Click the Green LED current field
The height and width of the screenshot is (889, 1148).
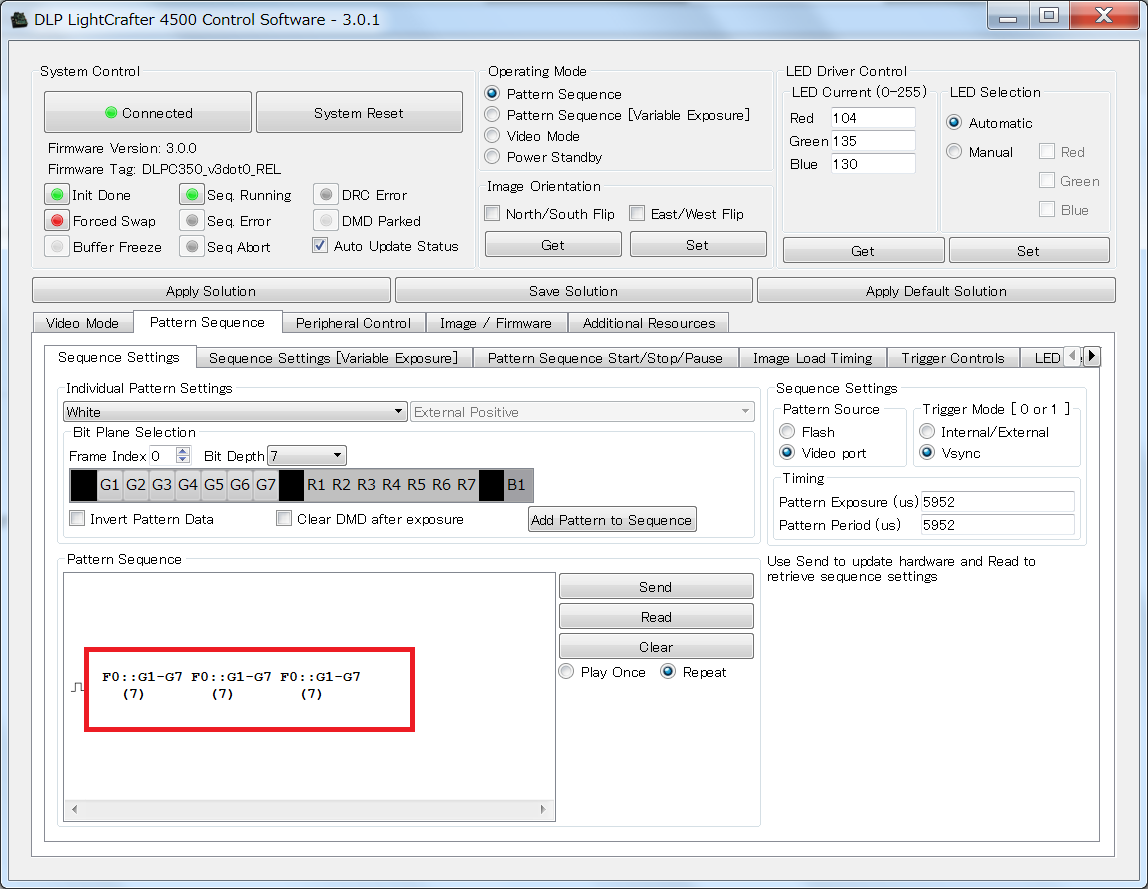873,141
